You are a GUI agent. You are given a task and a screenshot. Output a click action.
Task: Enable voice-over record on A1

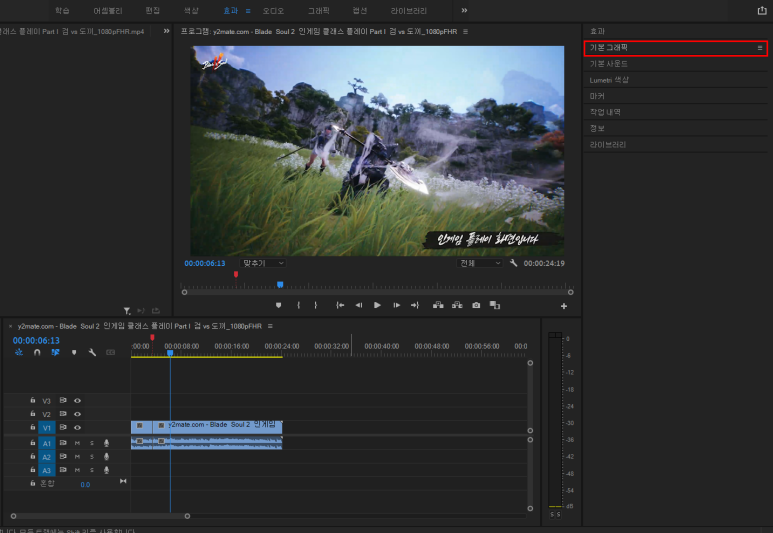[x=106, y=443]
